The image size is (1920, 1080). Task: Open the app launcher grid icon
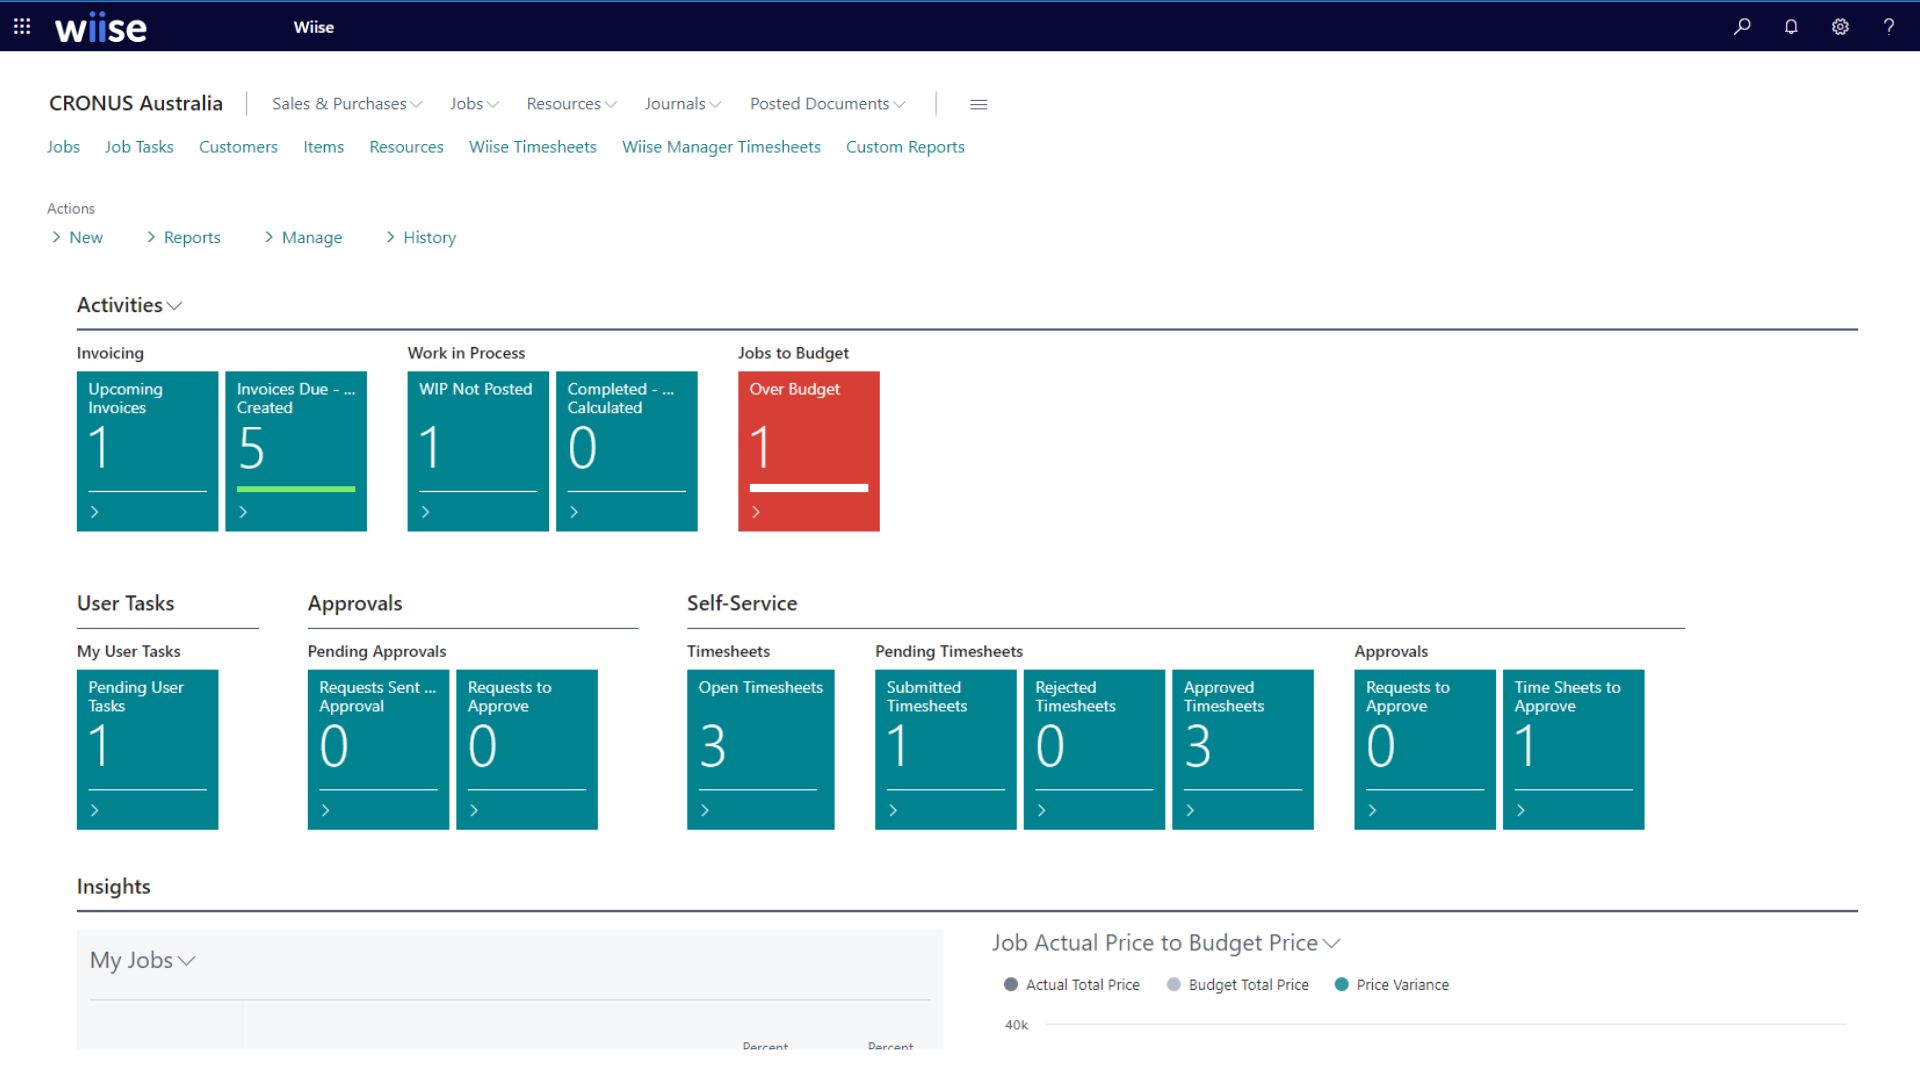(x=21, y=26)
